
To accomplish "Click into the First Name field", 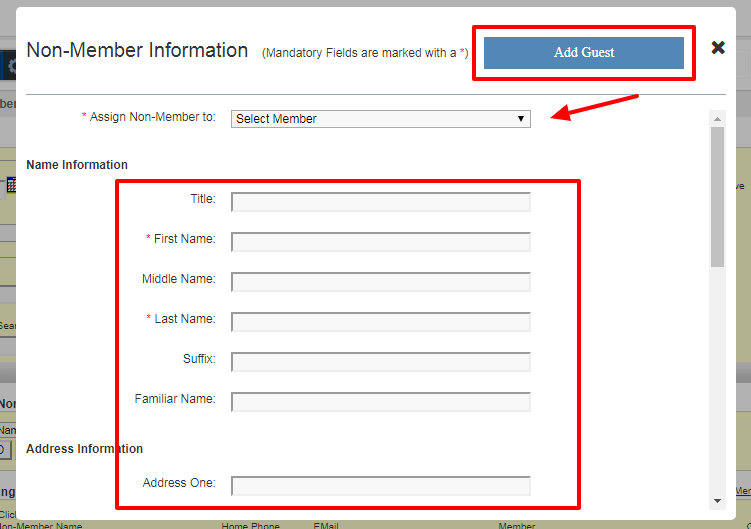I will [x=381, y=242].
